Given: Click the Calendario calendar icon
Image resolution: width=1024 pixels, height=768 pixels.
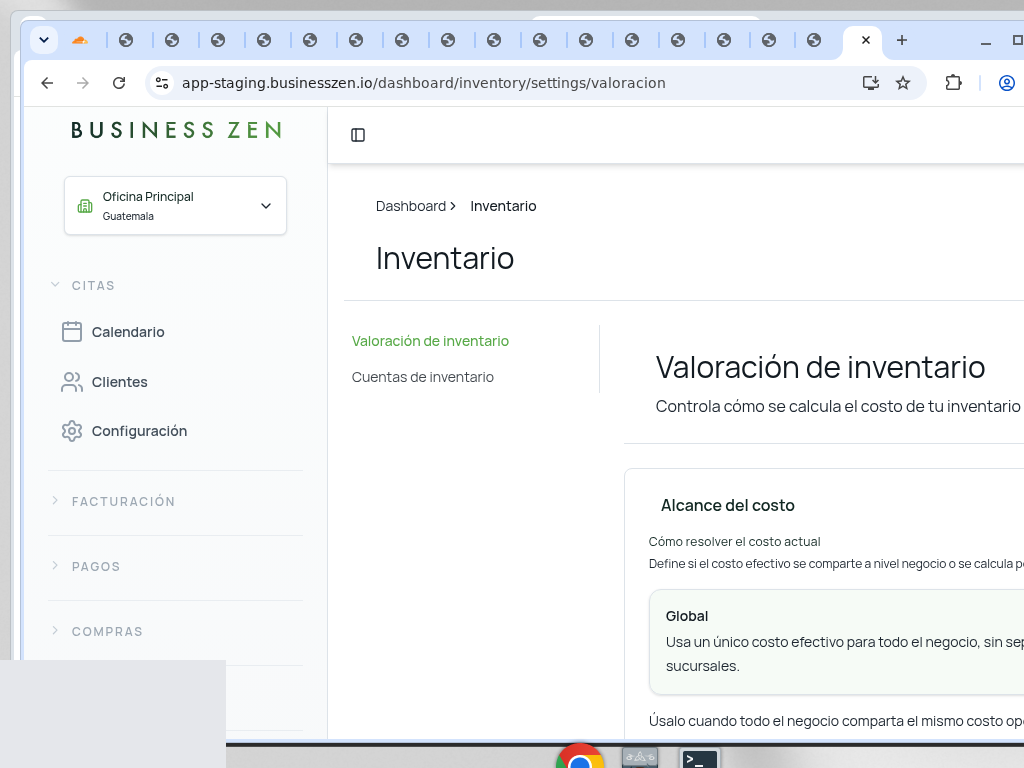Looking at the screenshot, I should 72,332.
